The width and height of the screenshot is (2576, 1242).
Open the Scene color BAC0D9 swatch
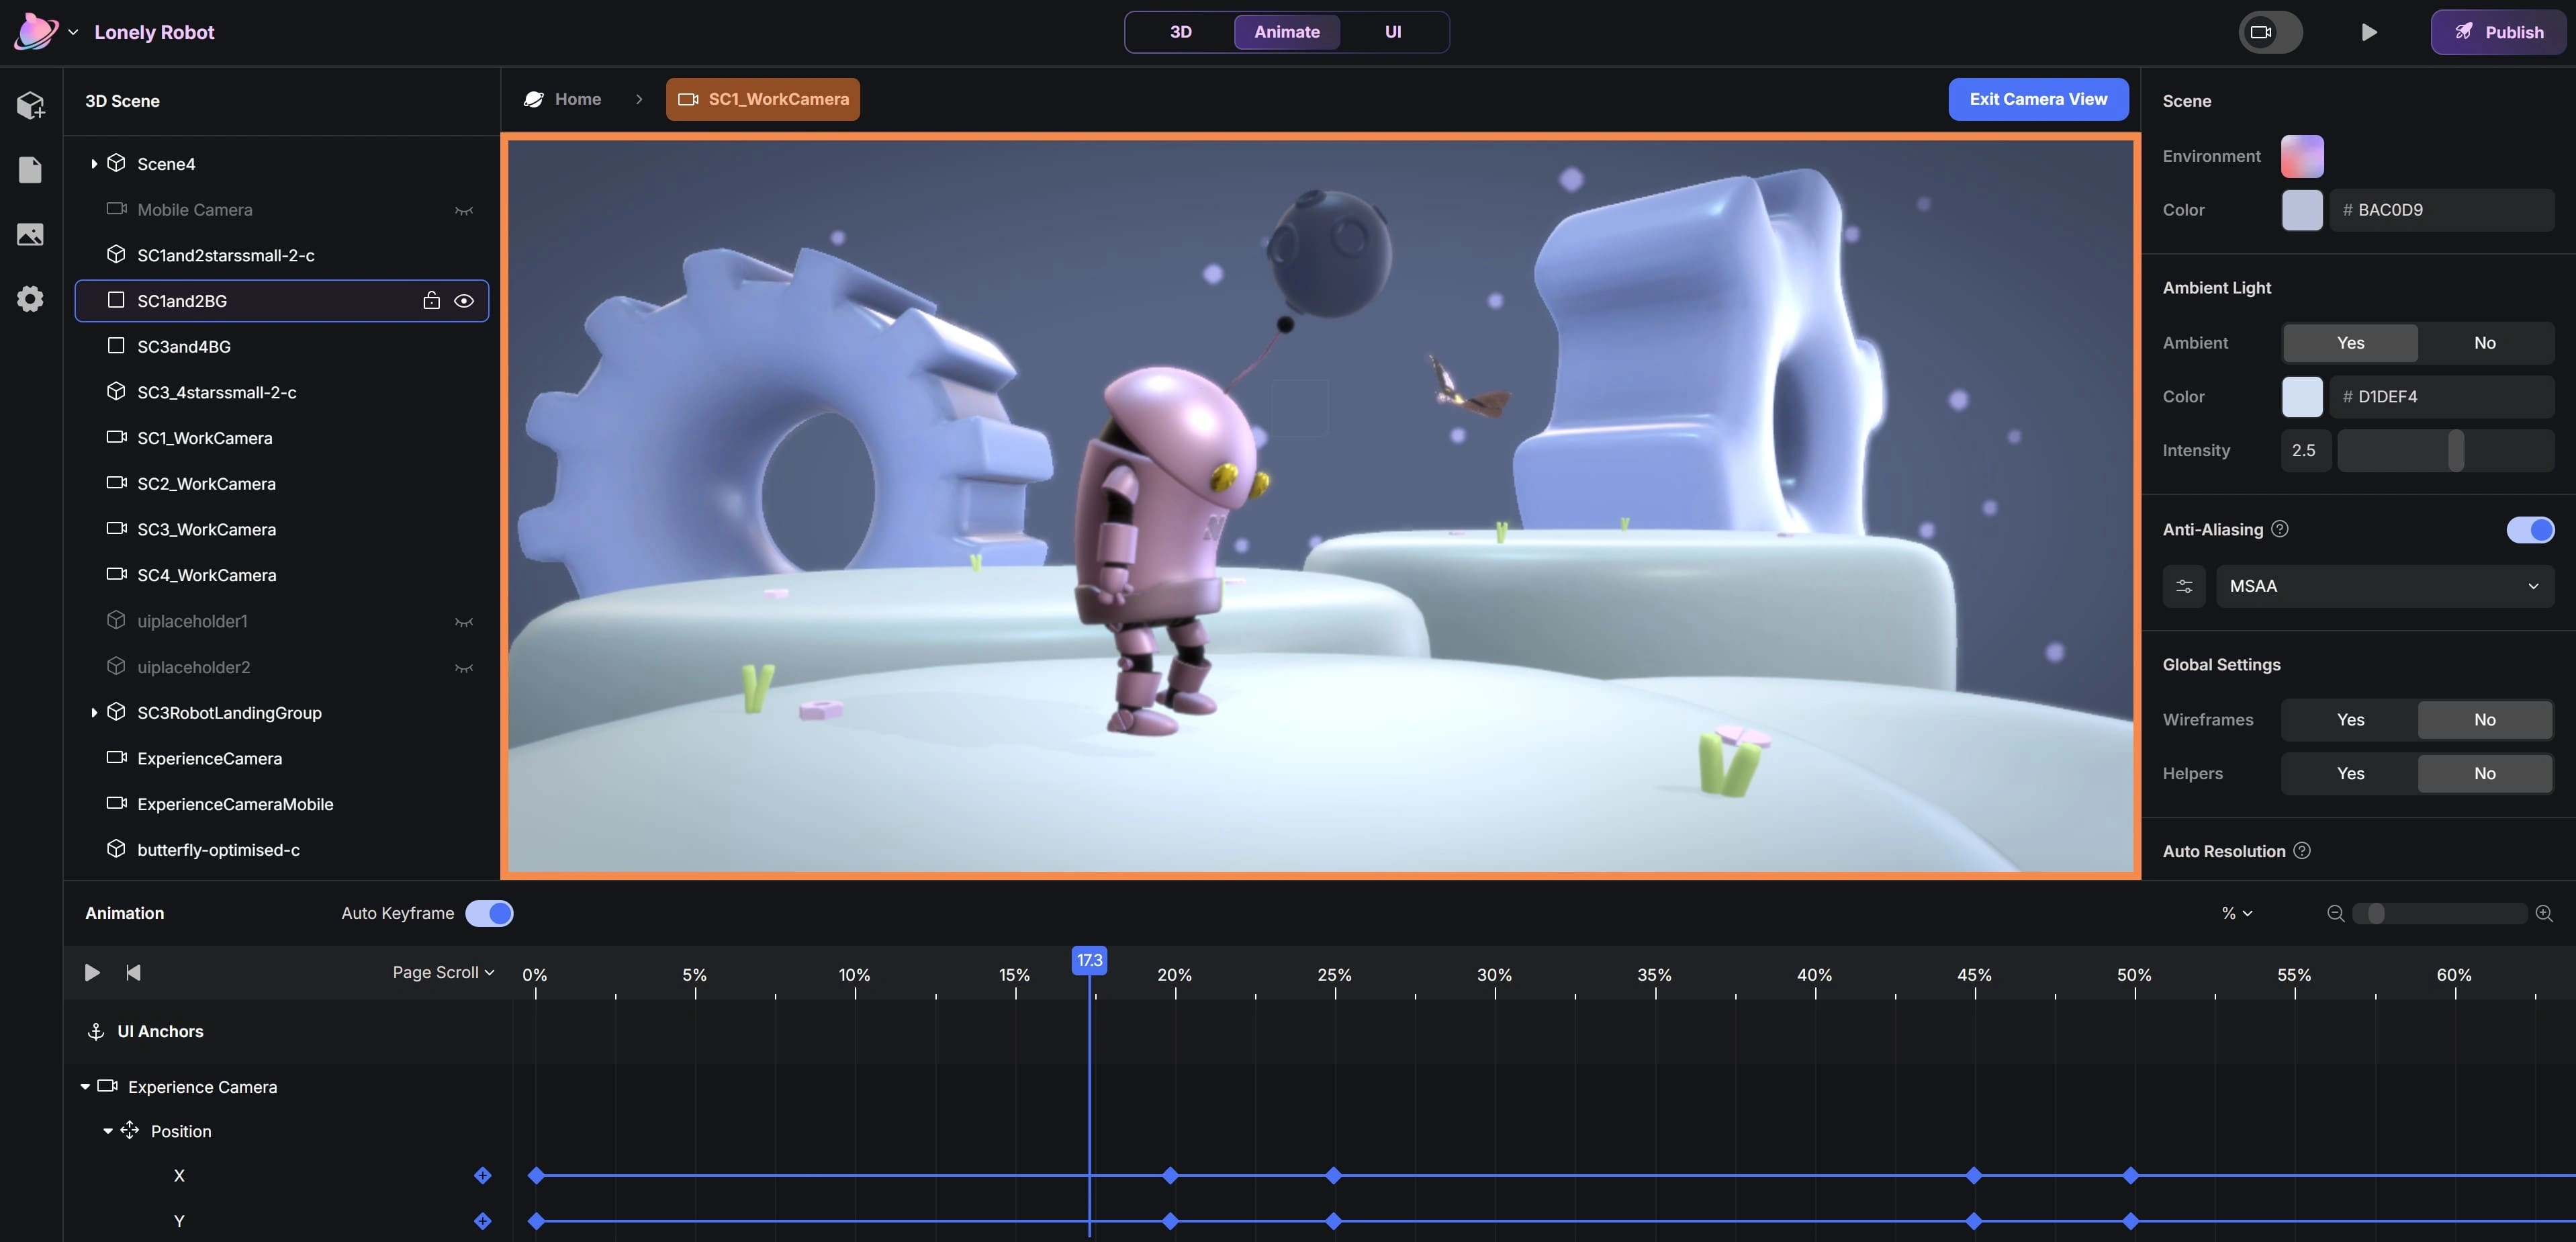click(x=2302, y=210)
